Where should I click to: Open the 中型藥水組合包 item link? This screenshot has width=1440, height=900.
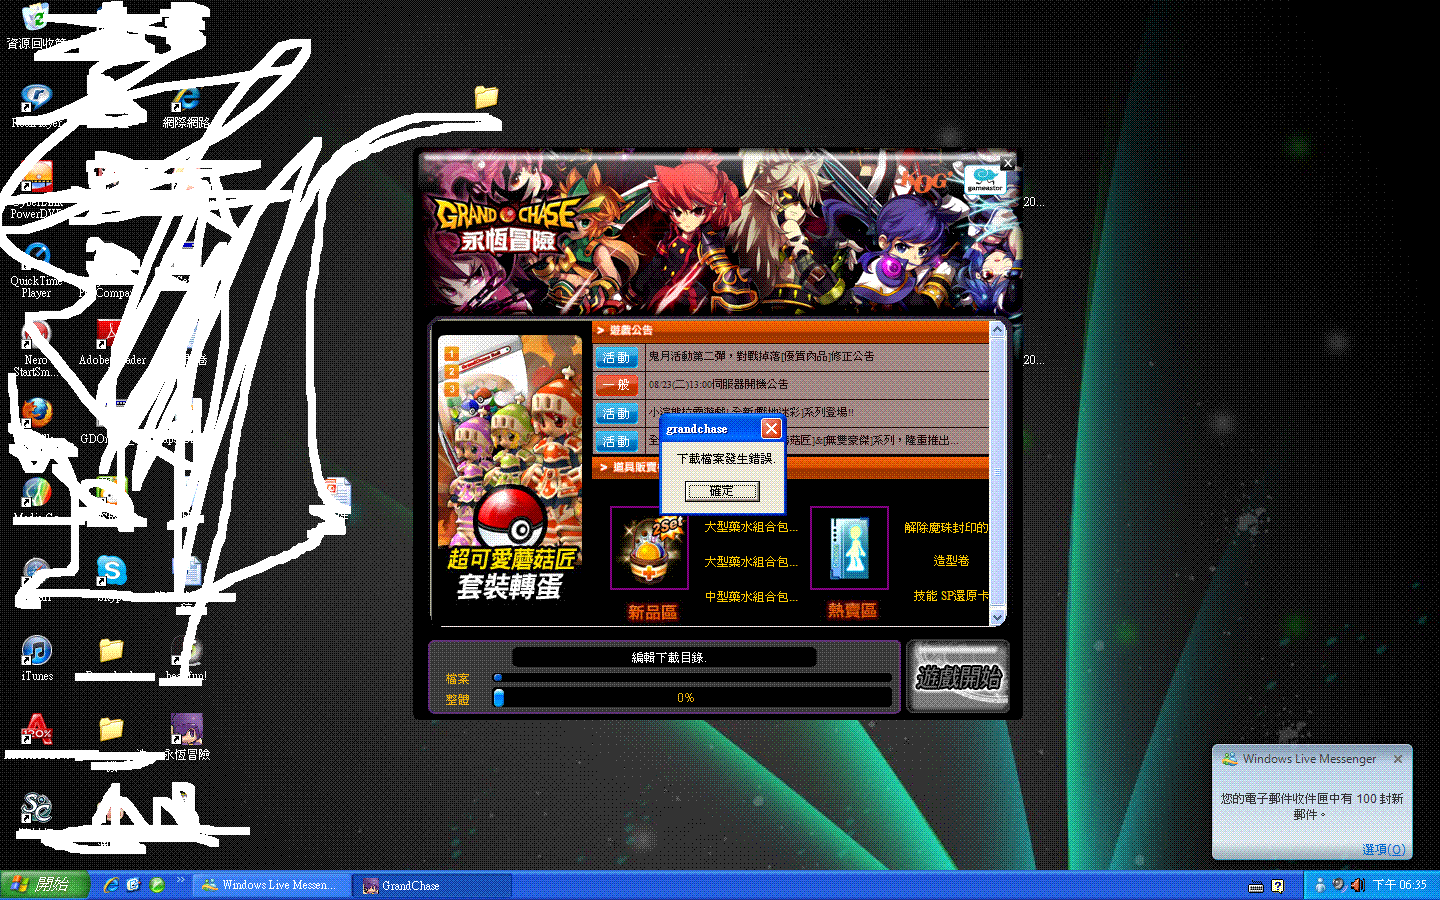(x=751, y=596)
